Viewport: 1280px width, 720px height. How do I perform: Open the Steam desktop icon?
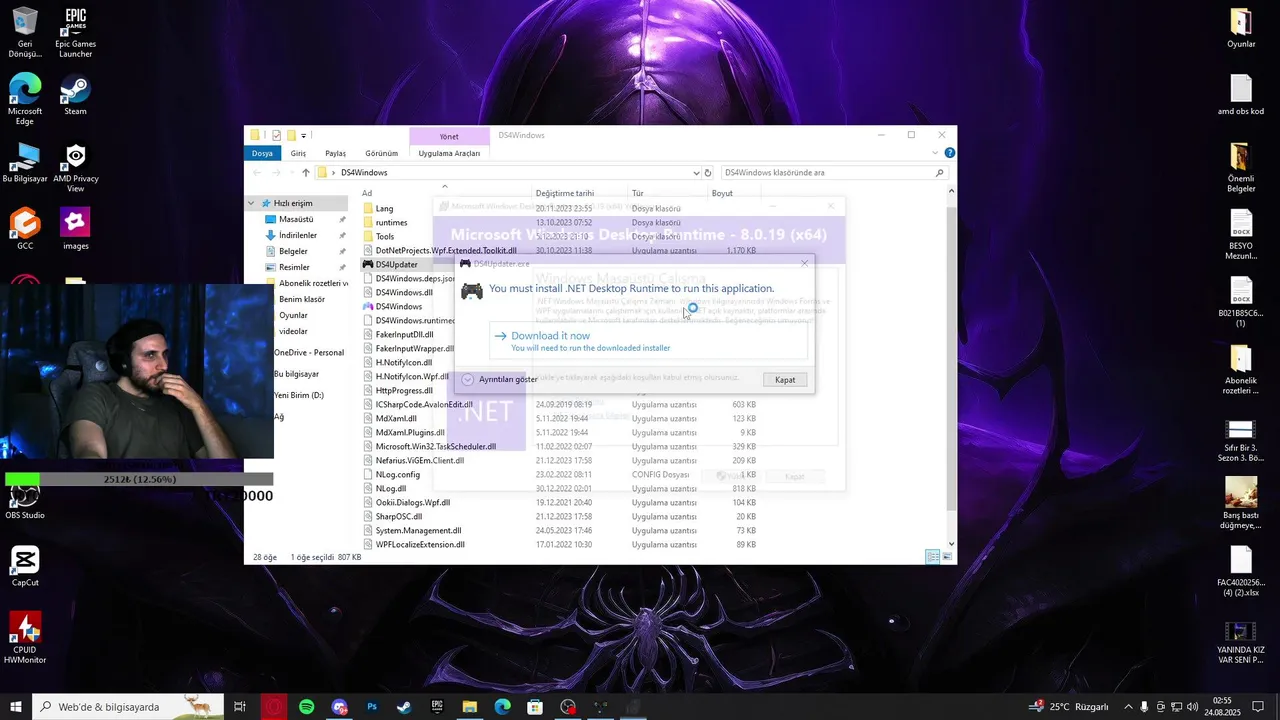[x=75, y=95]
